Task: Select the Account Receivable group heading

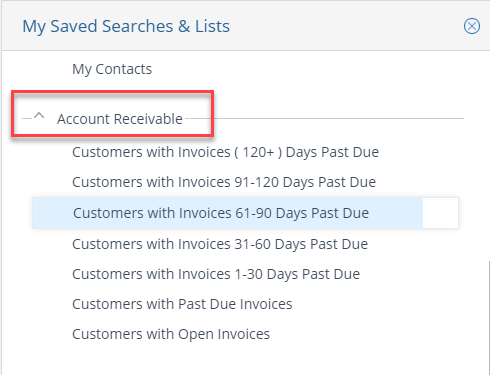Action: point(120,119)
